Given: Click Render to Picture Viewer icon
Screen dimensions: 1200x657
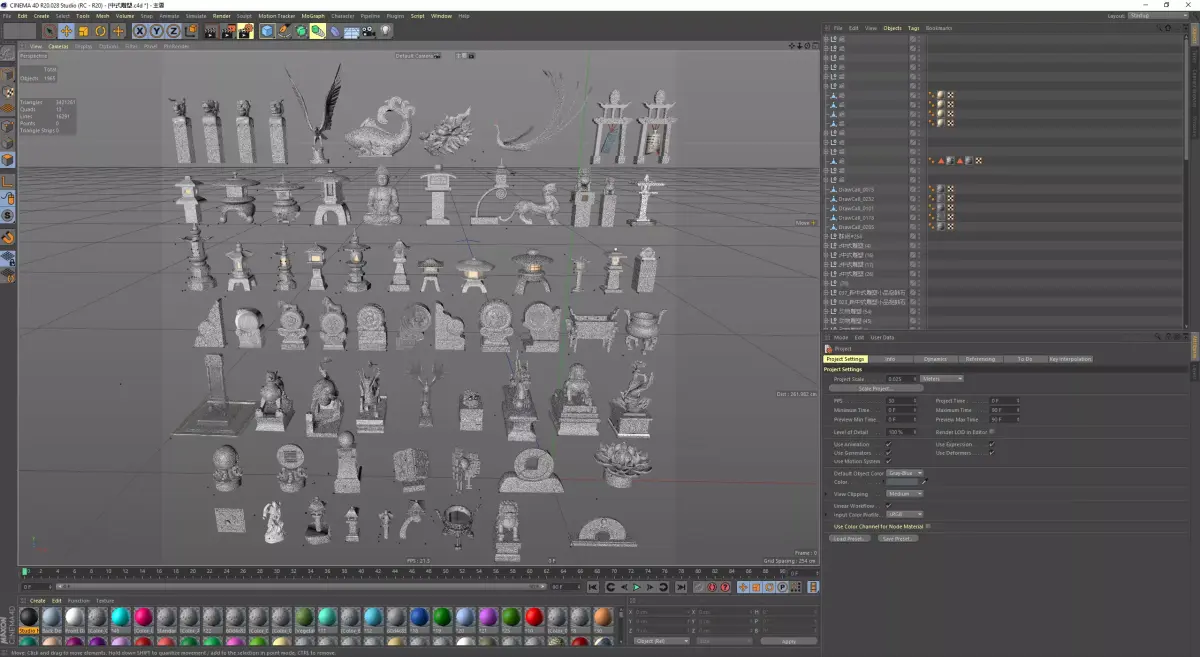Looking at the screenshot, I should [227, 31].
